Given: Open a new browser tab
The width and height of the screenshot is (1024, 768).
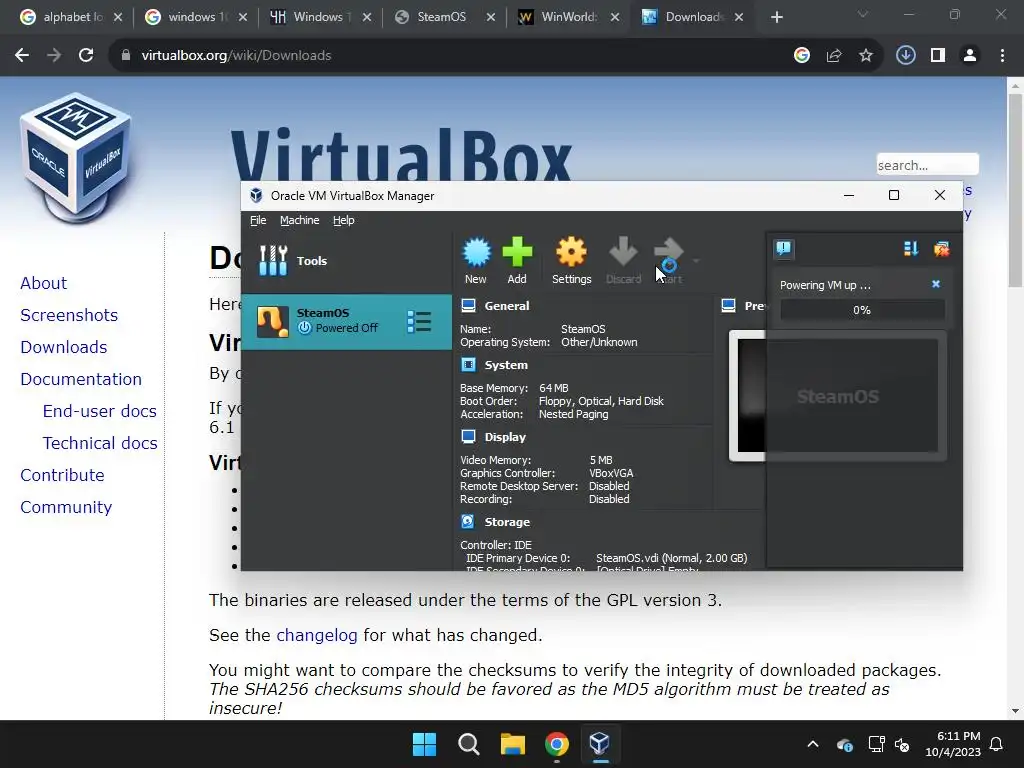Looking at the screenshot, I should (x=776, y=17).
